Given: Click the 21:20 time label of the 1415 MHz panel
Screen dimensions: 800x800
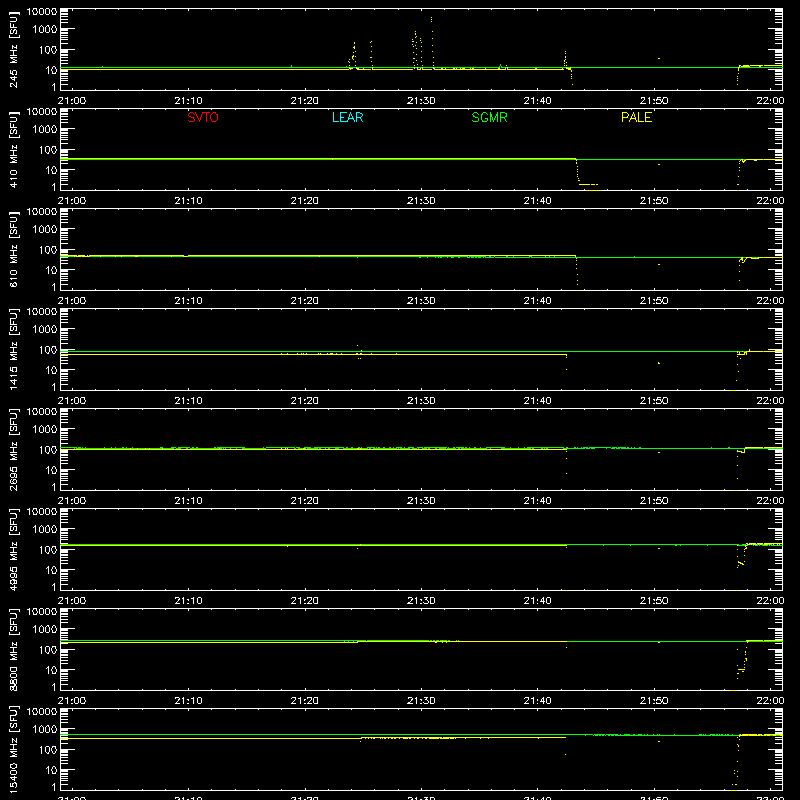Looking at the screenshot, I should click(305, 401).
